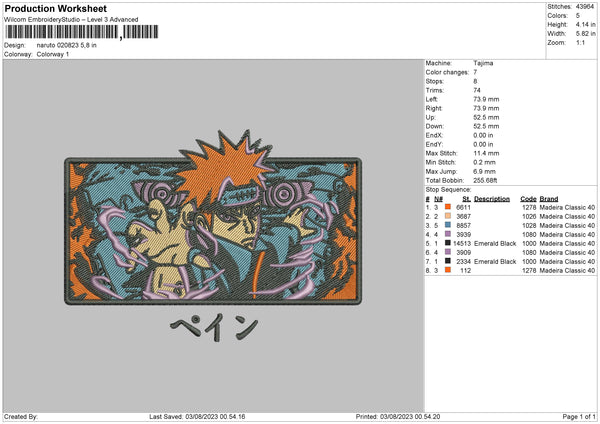Screen dimensions: 600x424
Task: Click the Height value '4.14 in'
Action: coord(585,24)
